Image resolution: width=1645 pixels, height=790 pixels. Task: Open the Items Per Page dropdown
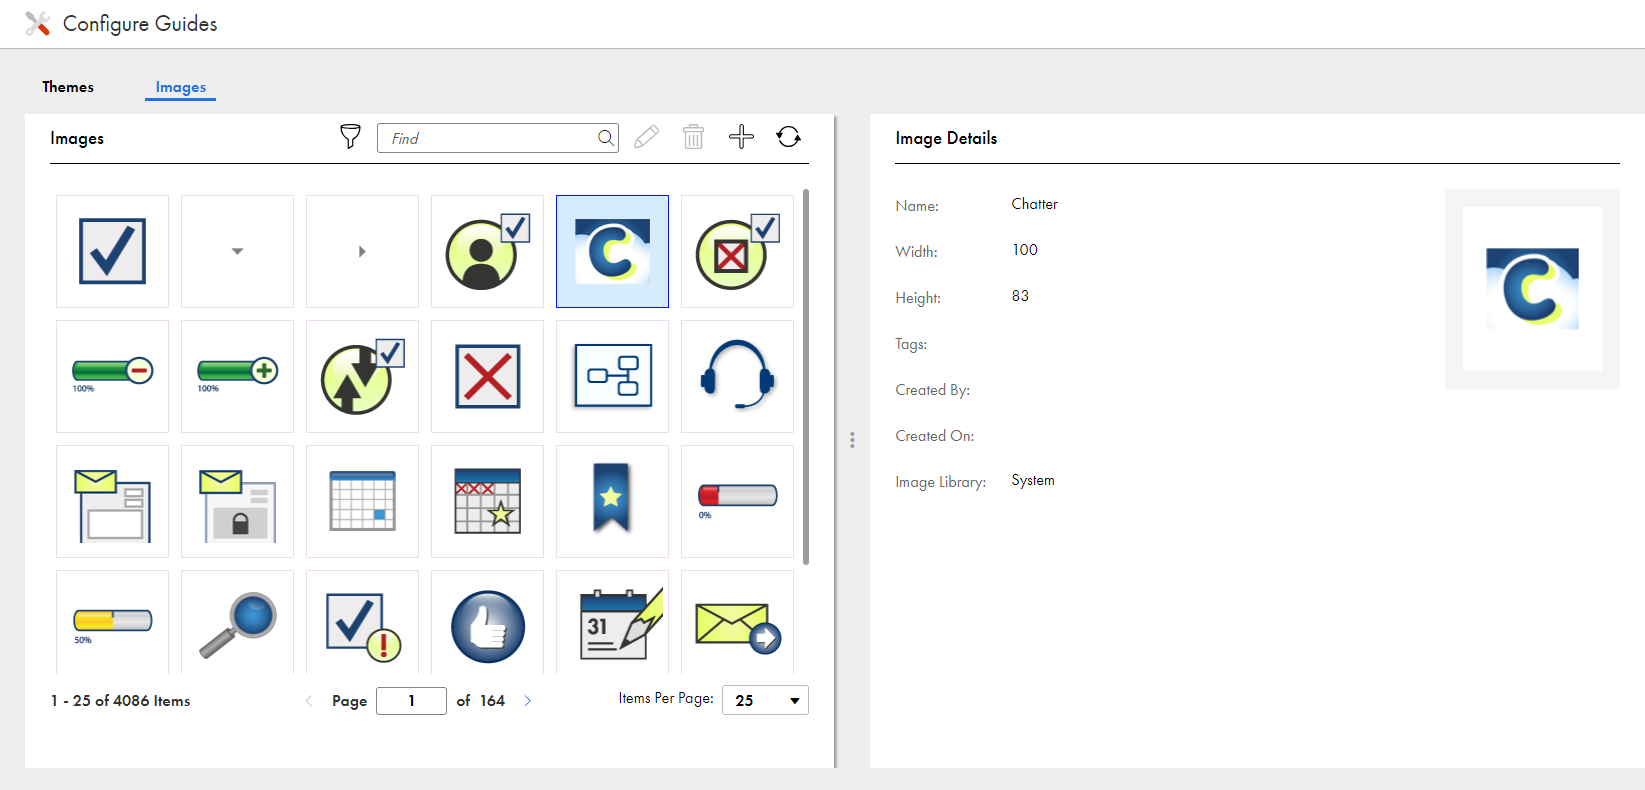(765, 700)
